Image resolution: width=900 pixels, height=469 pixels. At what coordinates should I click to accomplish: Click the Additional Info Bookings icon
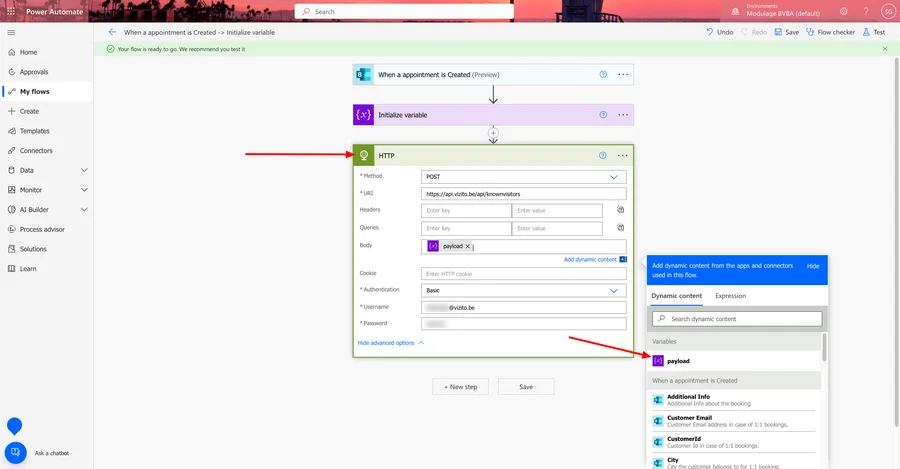(x=658, y=400)
